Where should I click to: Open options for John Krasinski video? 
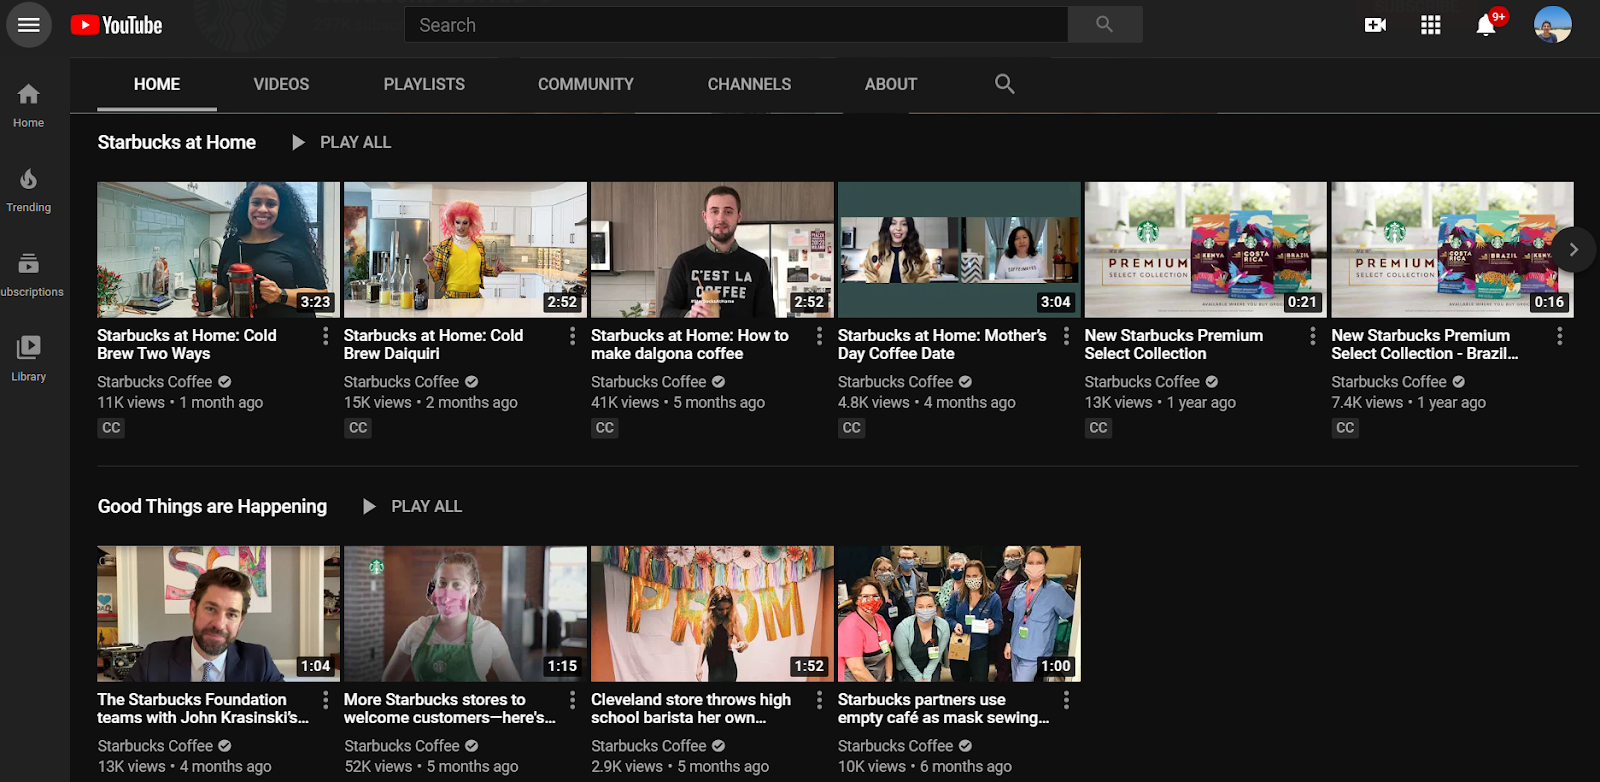click(x=325, y=700)
